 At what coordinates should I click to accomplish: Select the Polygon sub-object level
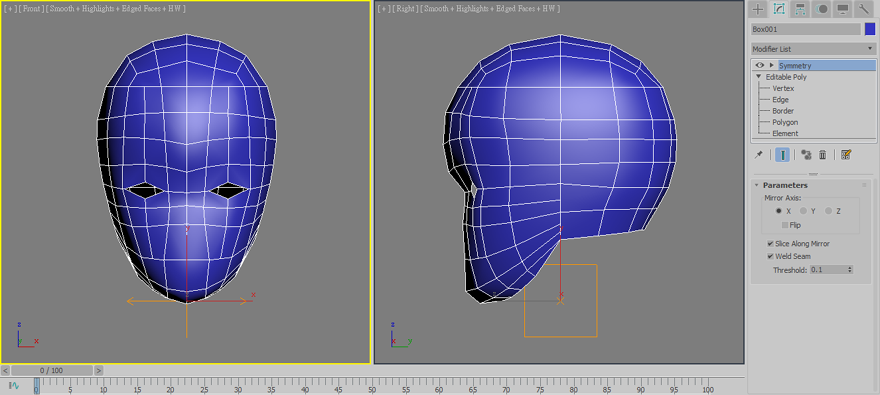pos(785,122)
